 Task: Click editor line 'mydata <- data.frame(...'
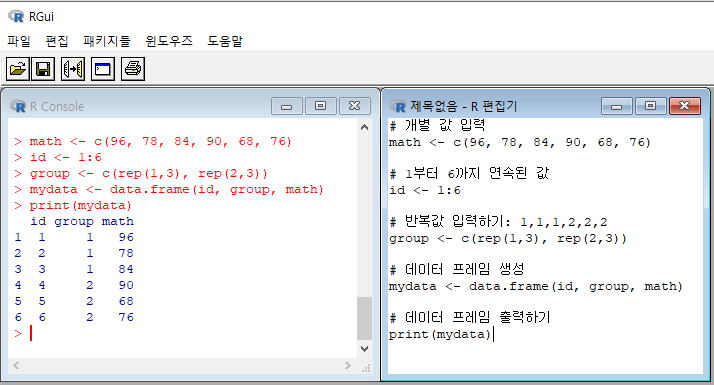[536, 287]
